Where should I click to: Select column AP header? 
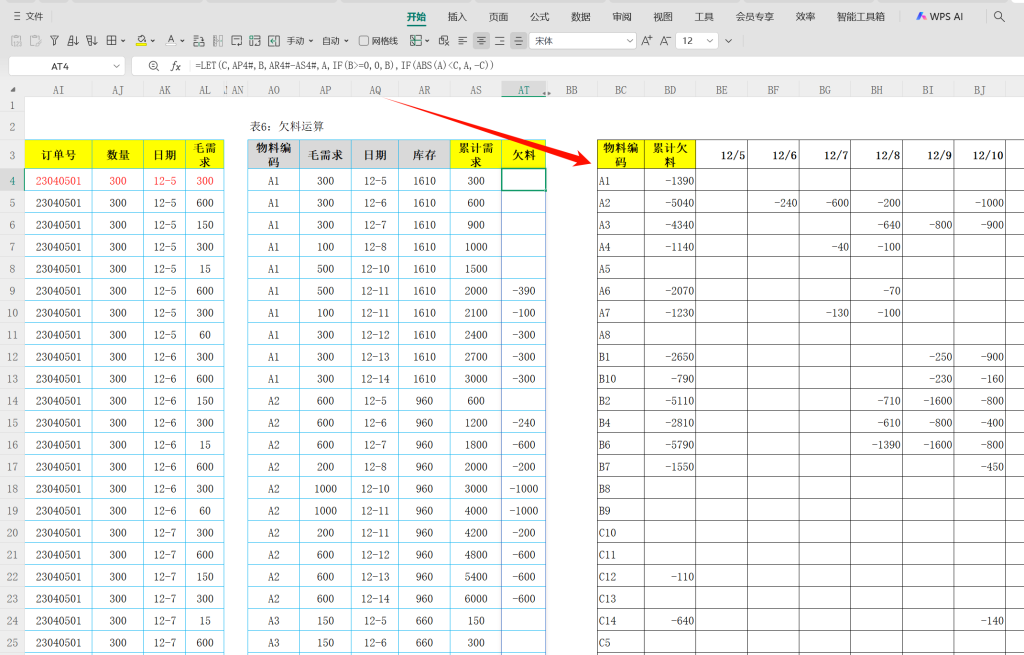(325, 90)
